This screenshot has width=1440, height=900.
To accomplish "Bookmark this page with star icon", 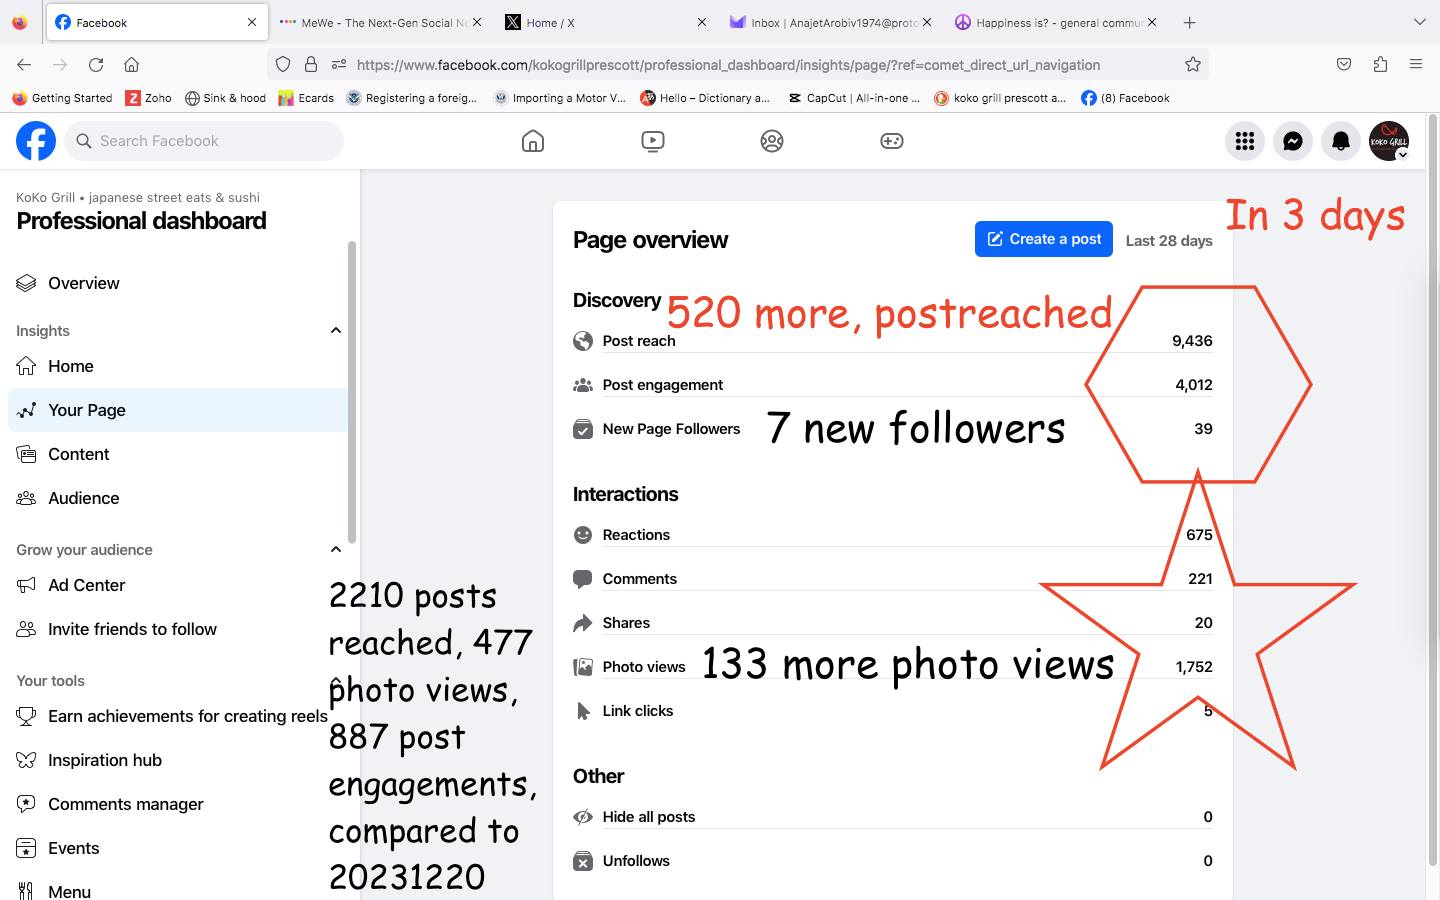I will coord(1193,64).
